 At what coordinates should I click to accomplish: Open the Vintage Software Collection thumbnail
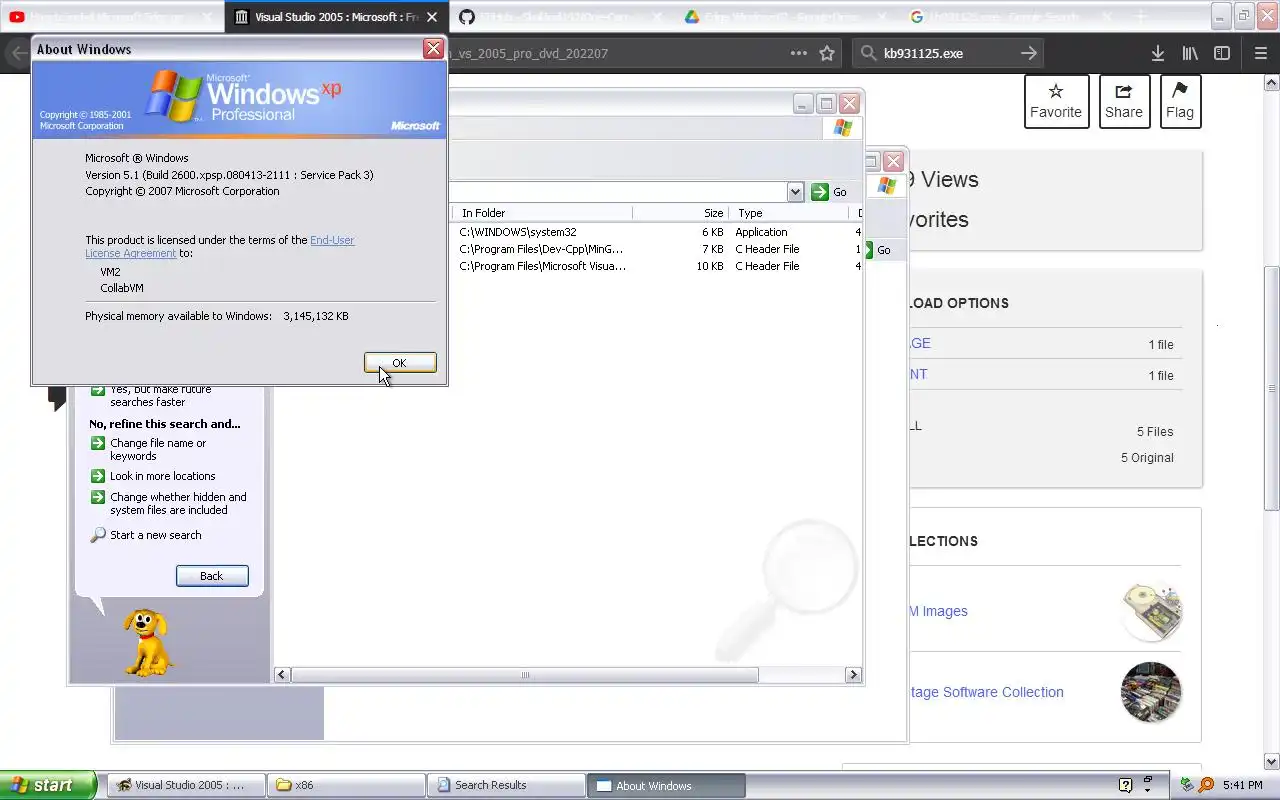[x=1151, y=692]
